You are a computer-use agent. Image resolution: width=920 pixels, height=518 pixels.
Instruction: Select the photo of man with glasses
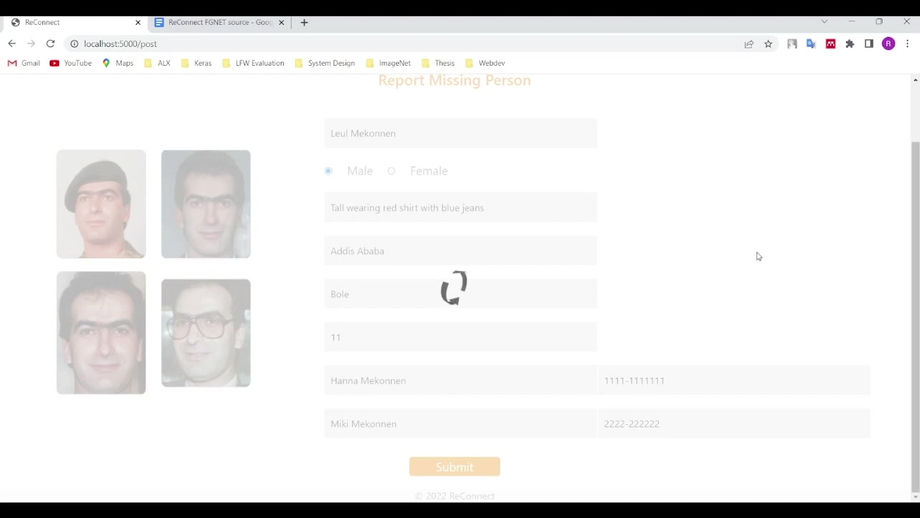206,333
